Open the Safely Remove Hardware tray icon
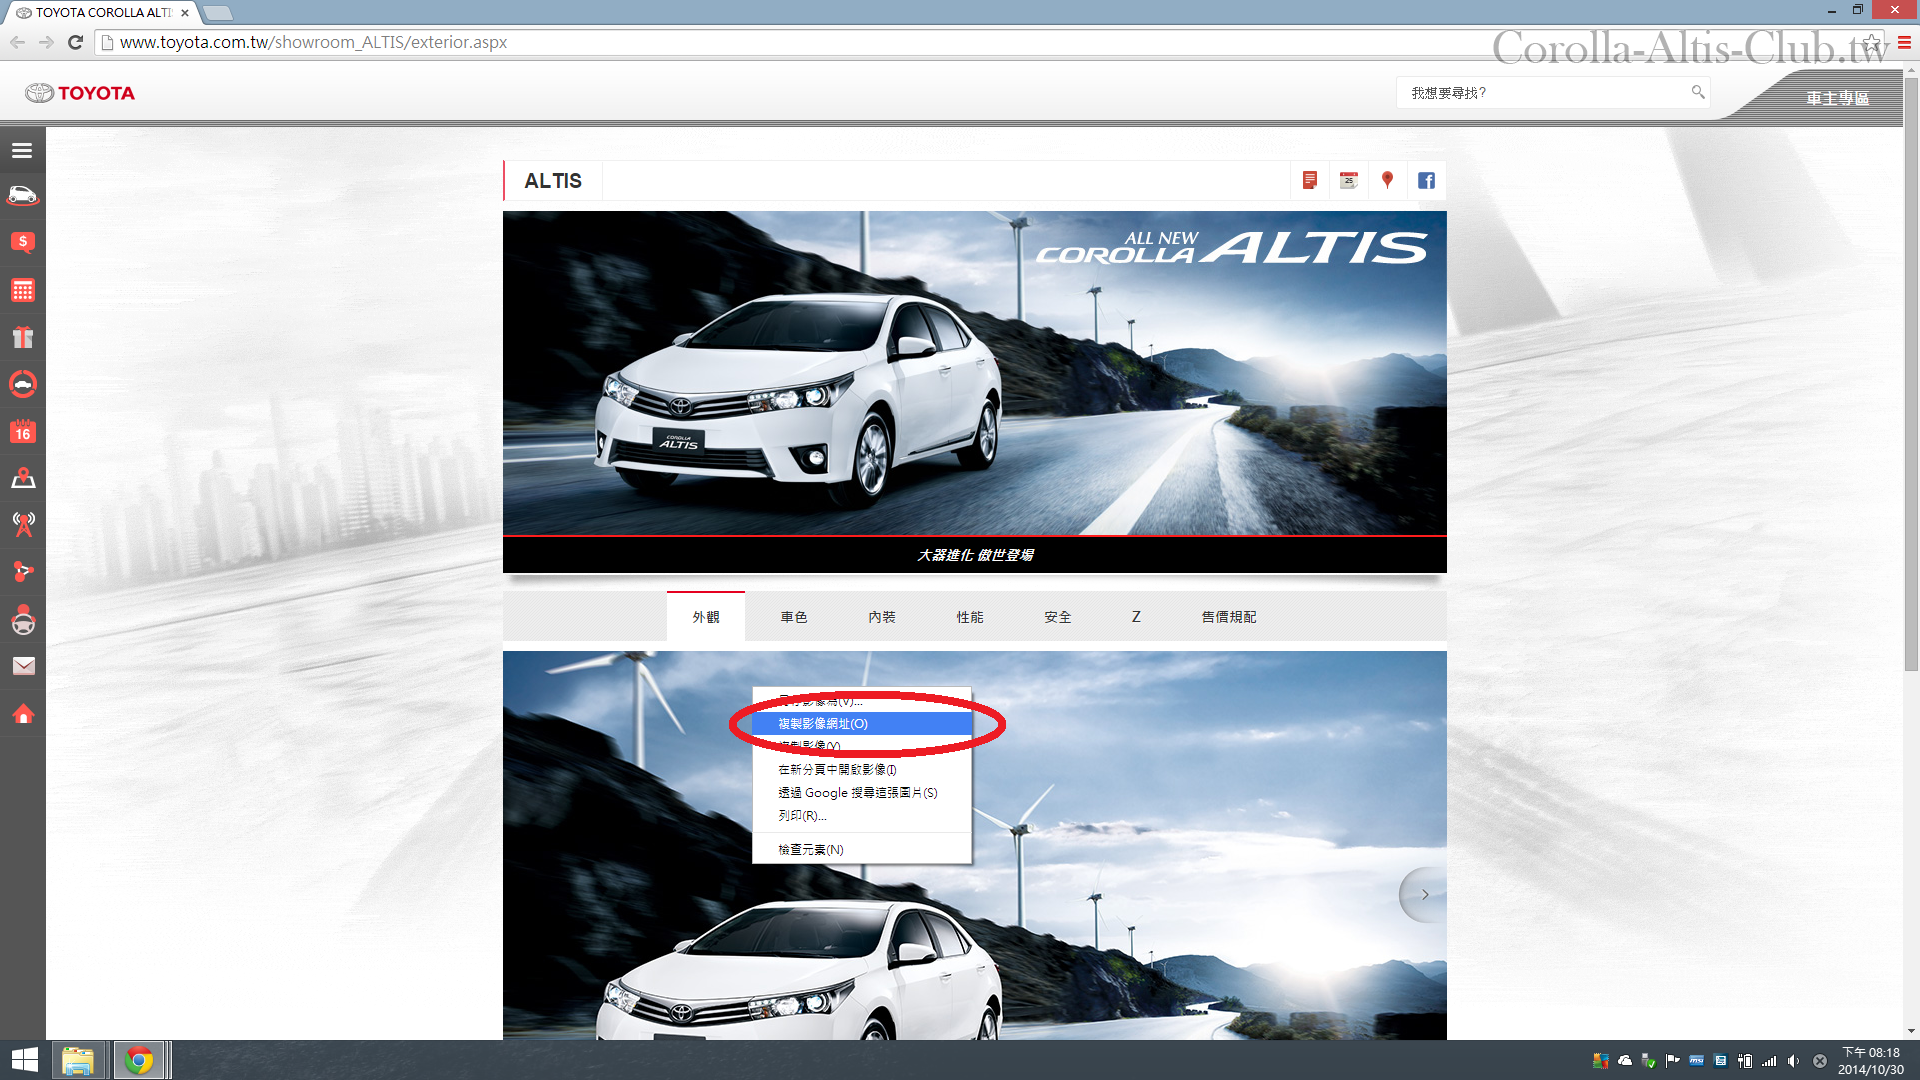Viewport: 1920px width, 1080px height. [1649, 1061]
